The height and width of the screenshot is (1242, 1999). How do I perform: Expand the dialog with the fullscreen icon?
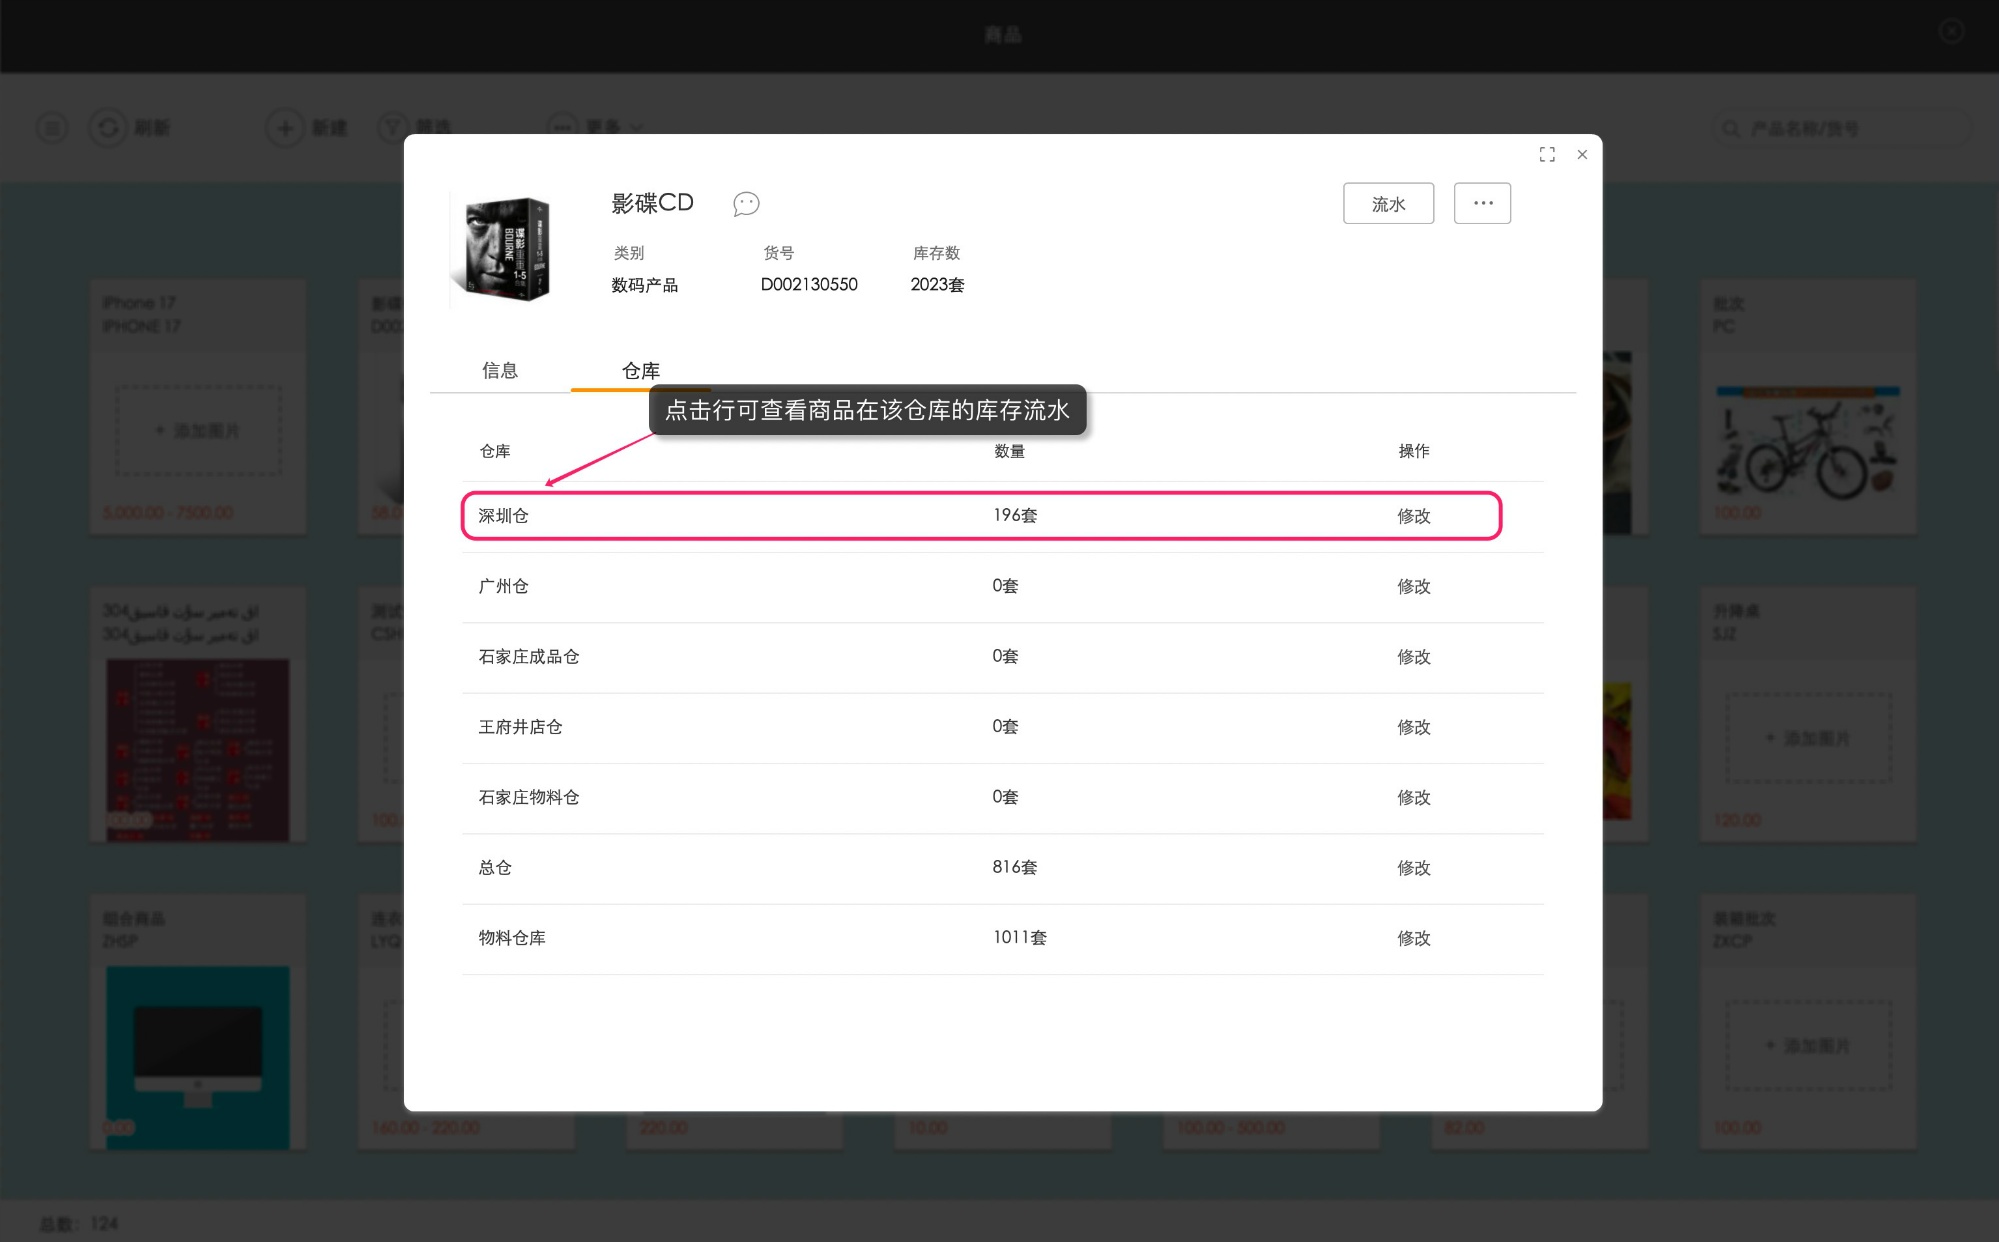[x=1546, y=154]
